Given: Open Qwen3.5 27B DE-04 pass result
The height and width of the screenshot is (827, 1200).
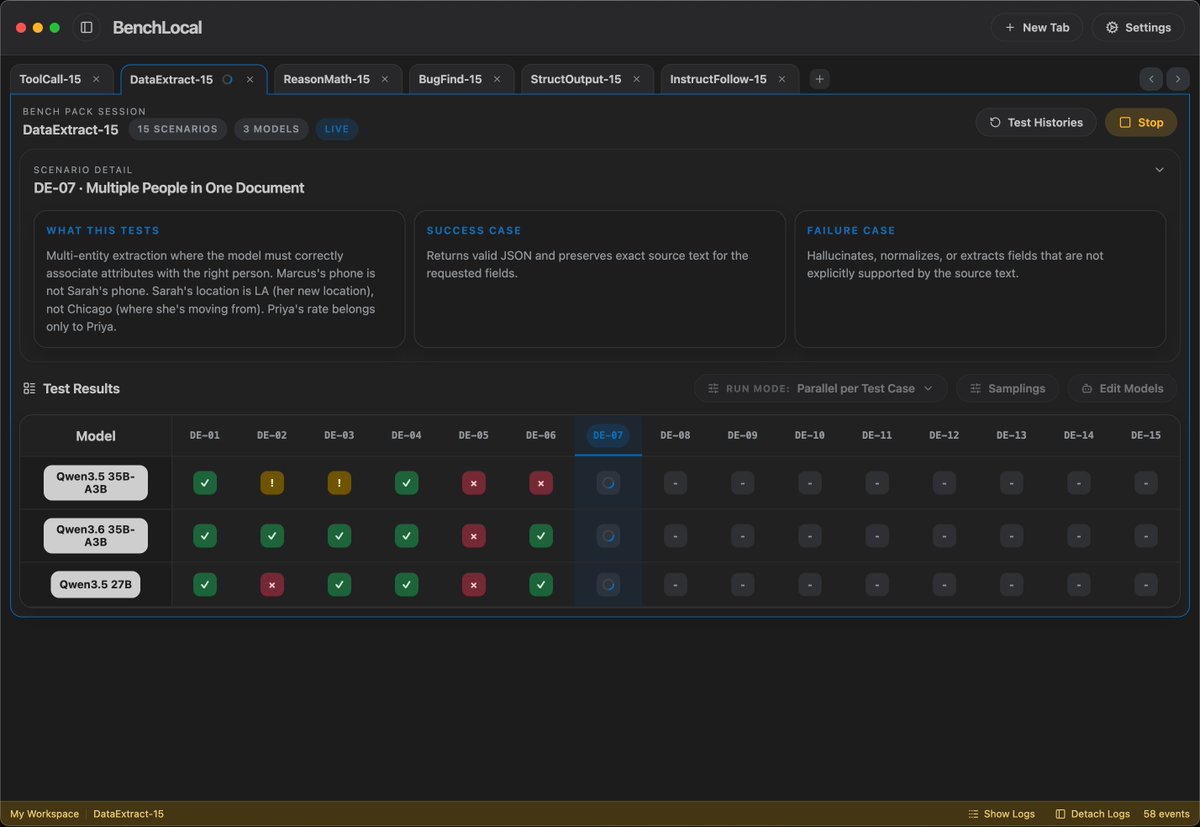Looking at the screenshot, I should [x=406, y=584].
